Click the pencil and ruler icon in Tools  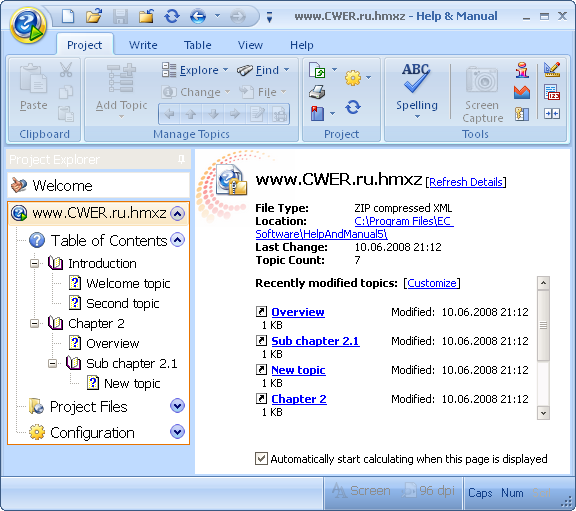point(552,69)
